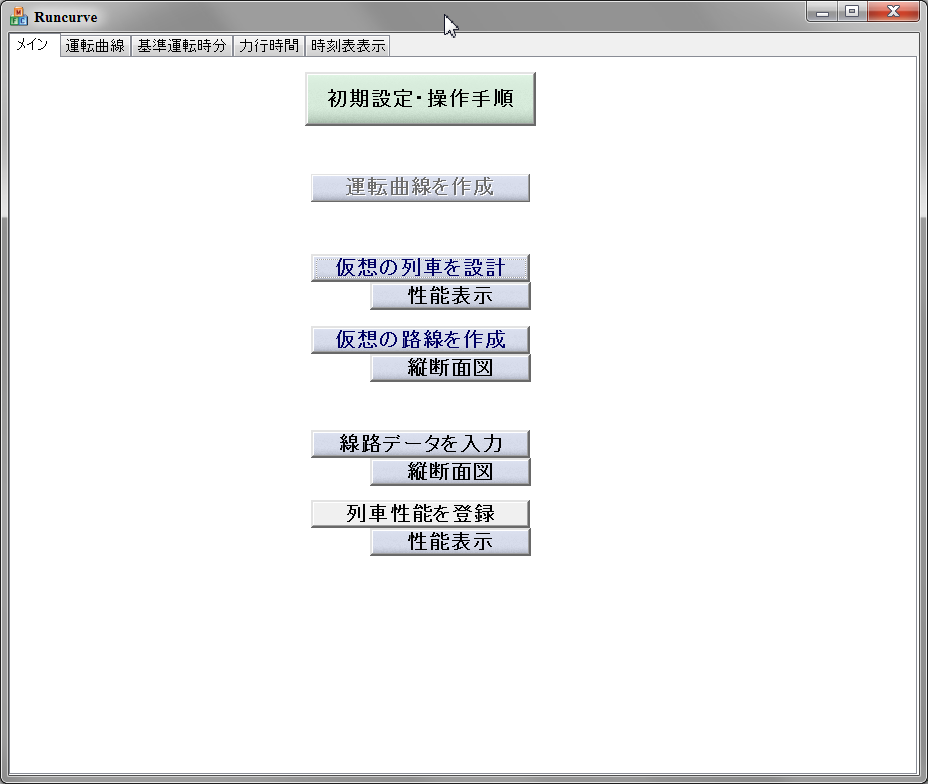
Task: Switch to the 時刻表表示 tab
Action: click(347, 46)
